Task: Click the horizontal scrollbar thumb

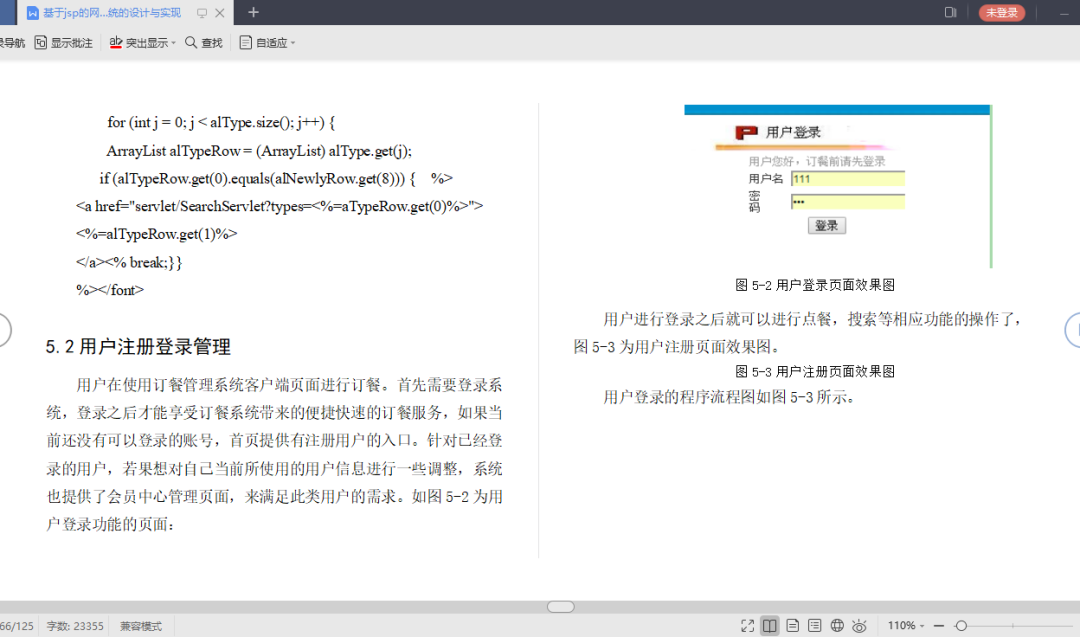Action: pyautogui.click(x=561, y=607)
